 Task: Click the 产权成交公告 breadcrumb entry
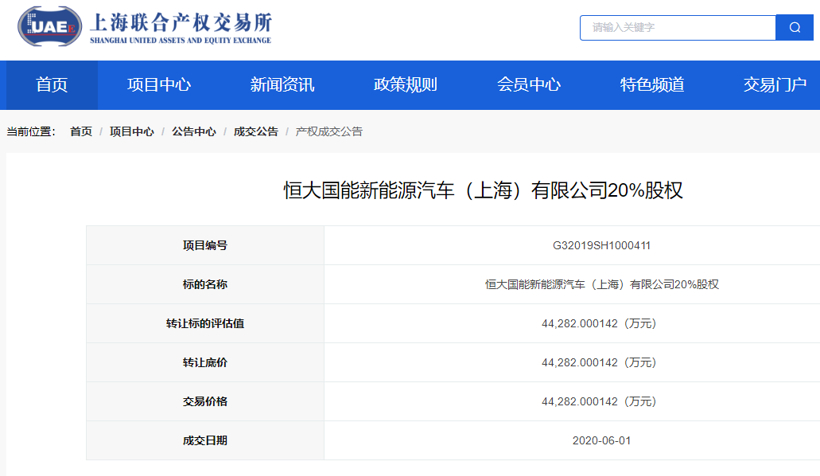329,131
